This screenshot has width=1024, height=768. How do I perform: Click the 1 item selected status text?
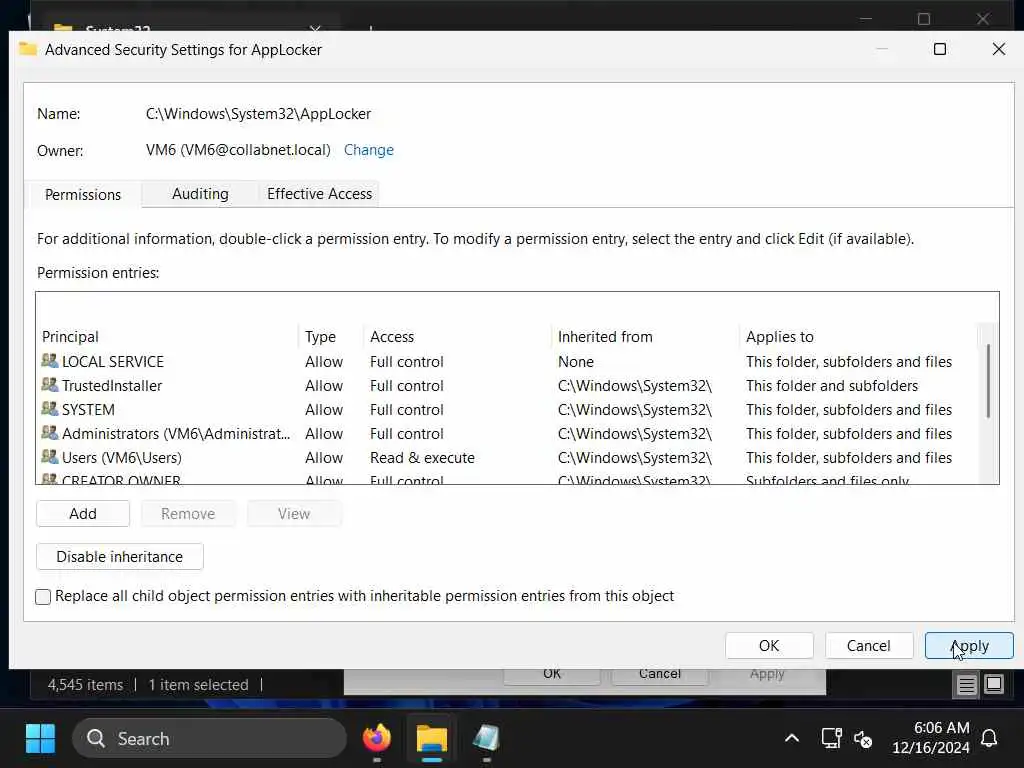click(199, 684)
